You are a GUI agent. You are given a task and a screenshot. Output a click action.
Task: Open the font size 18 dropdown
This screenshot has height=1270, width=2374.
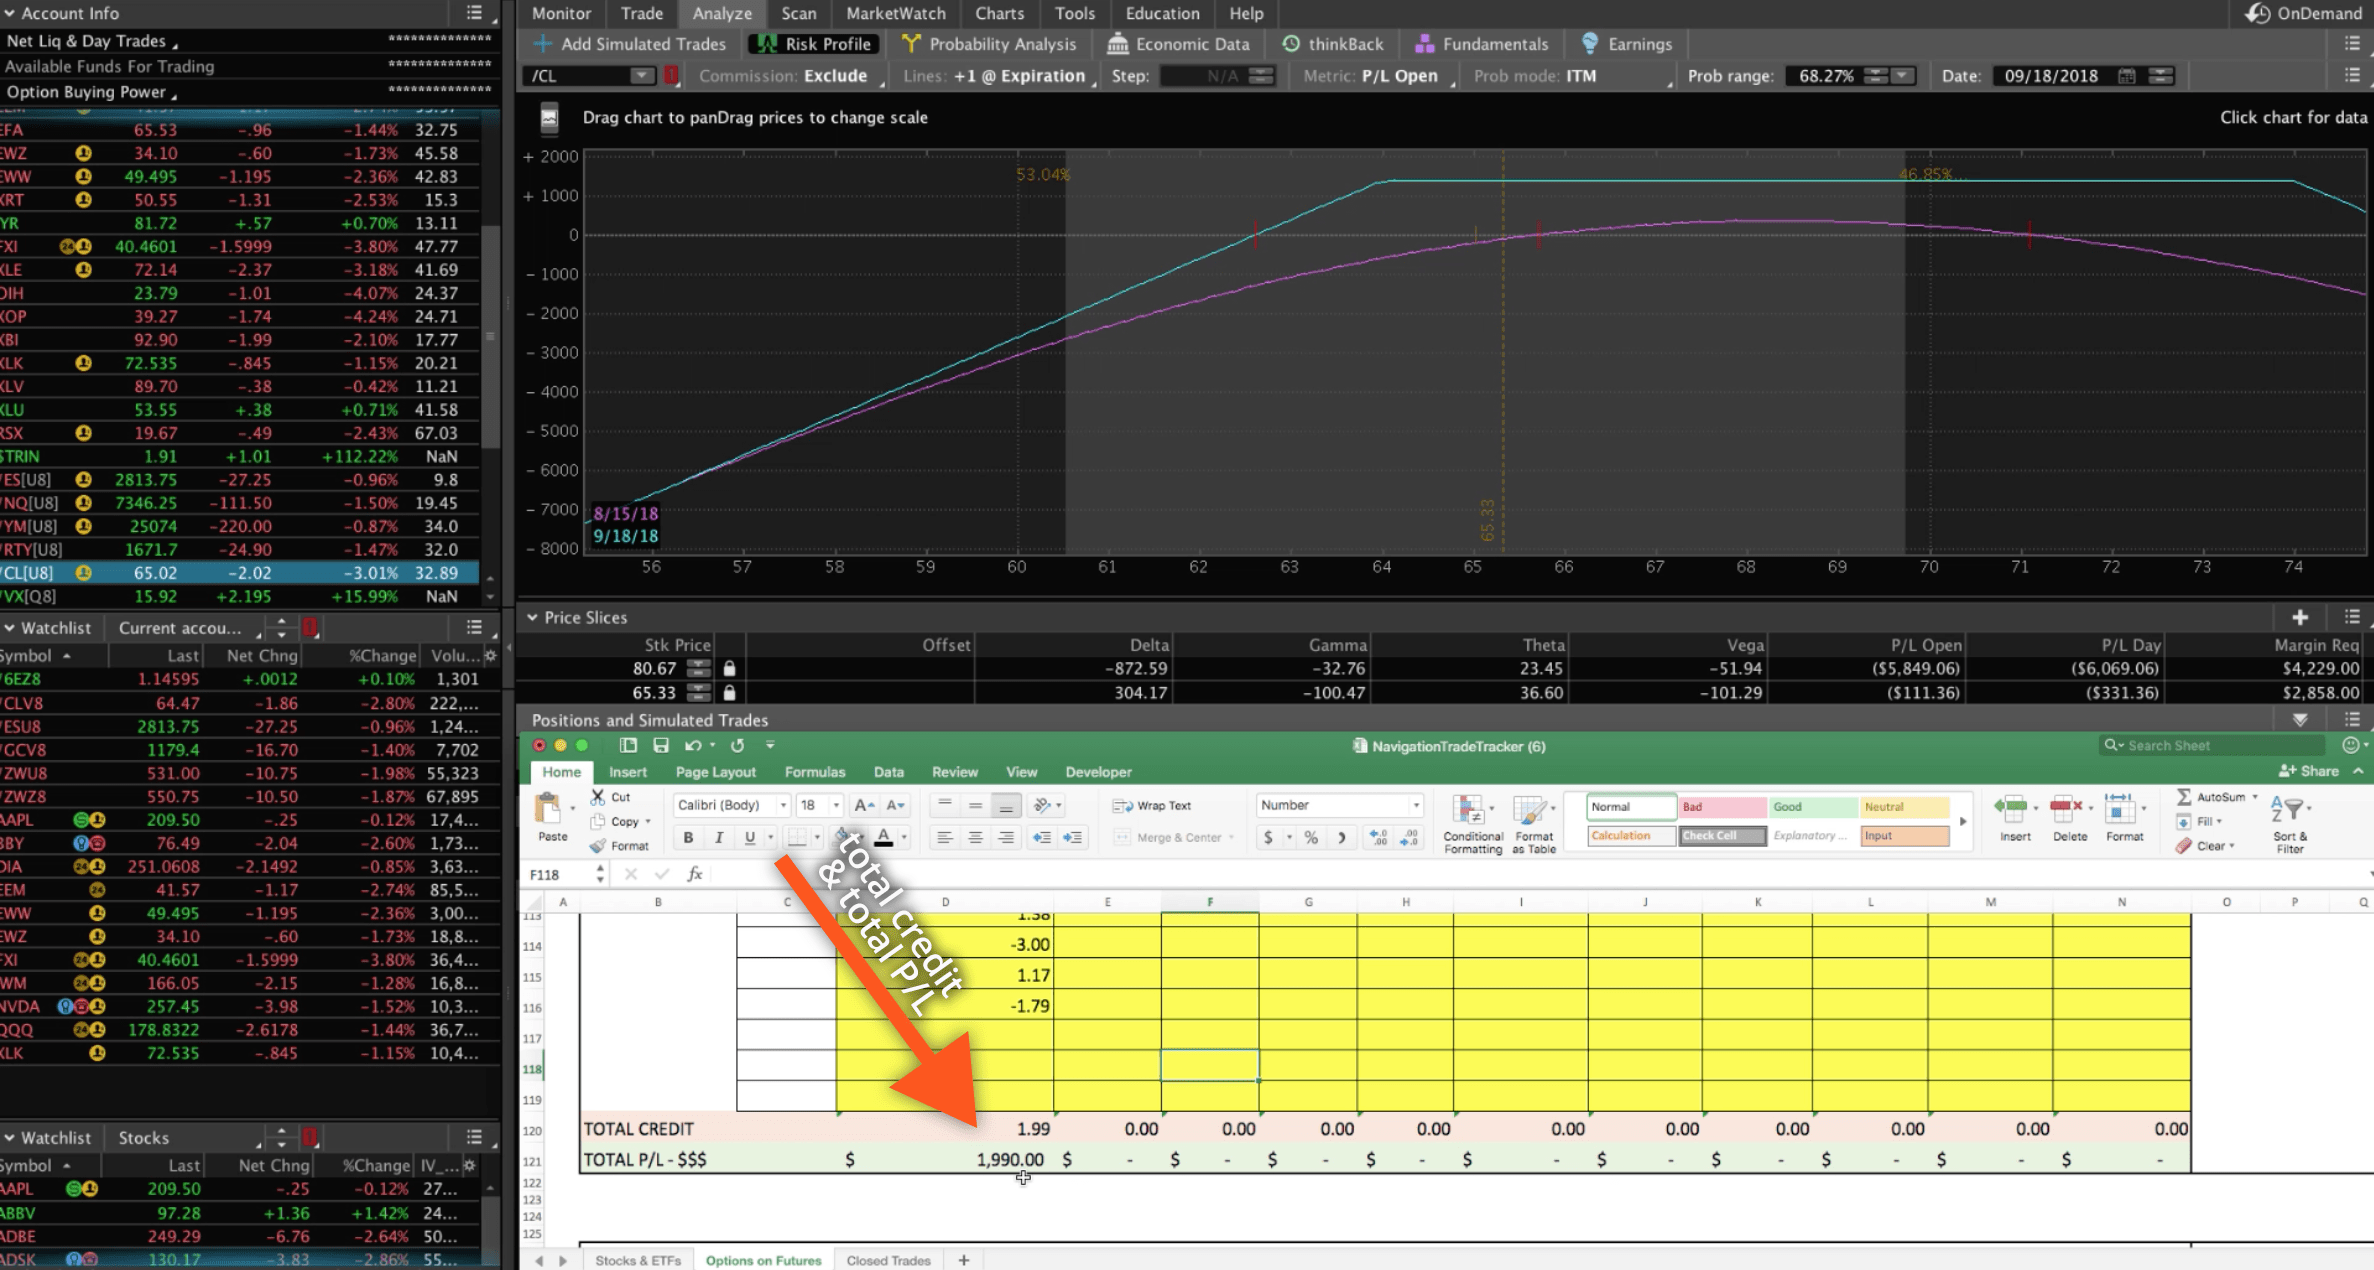click(836, 805)
